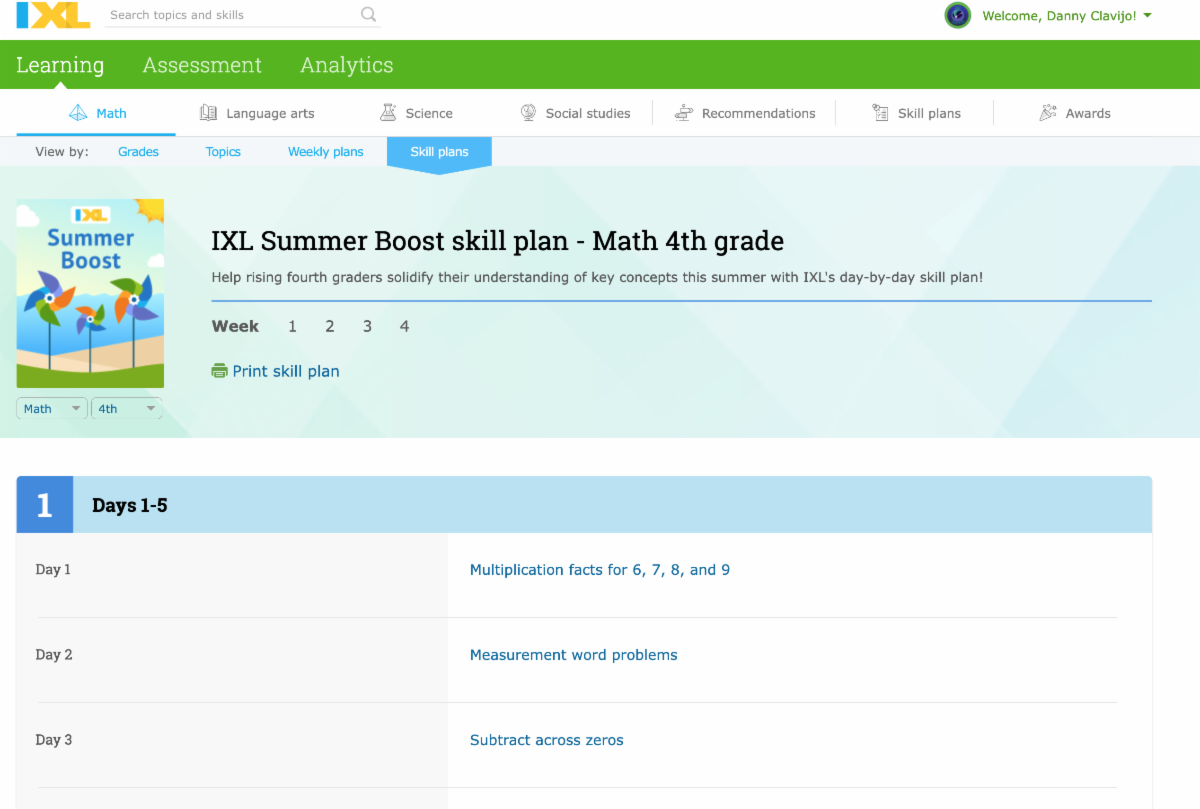Open Subtract across zeros skill
The width and height of the screenshot is (1200, 809).
[x=547, y=740]
